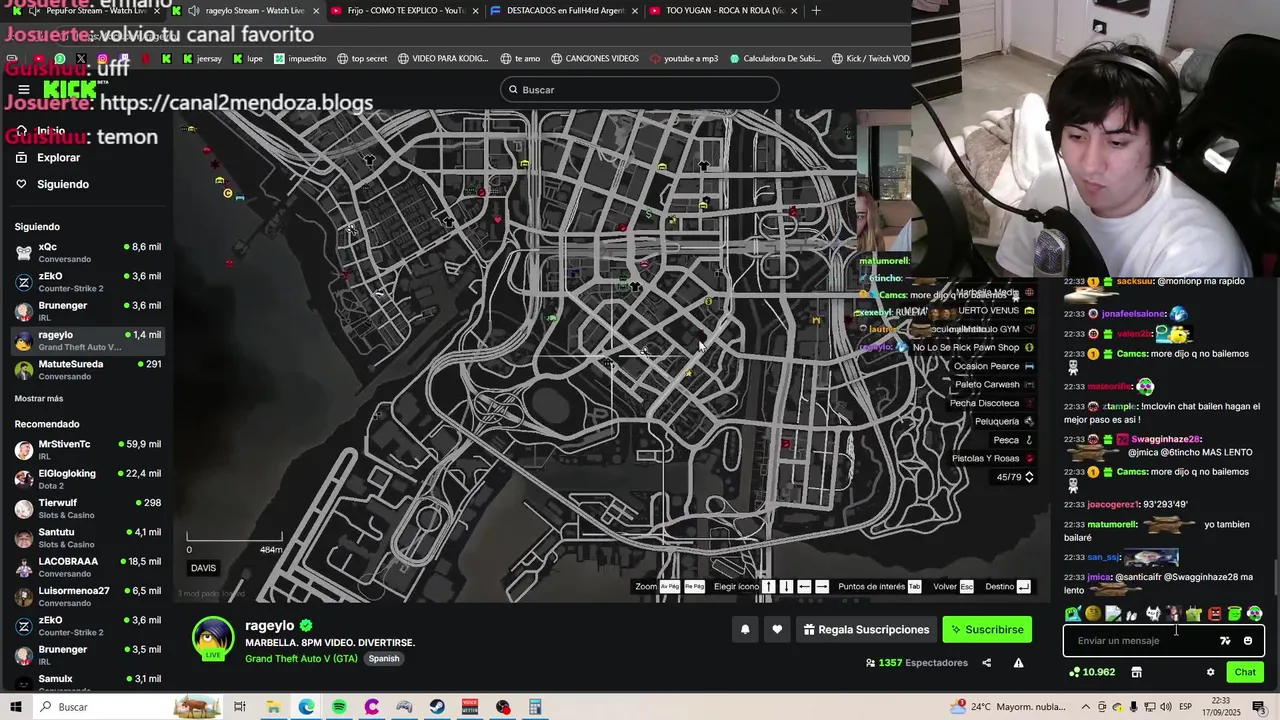
Task: Select the green headphones quick emote
Action: pyautogui.click(x=1255, y=613)
